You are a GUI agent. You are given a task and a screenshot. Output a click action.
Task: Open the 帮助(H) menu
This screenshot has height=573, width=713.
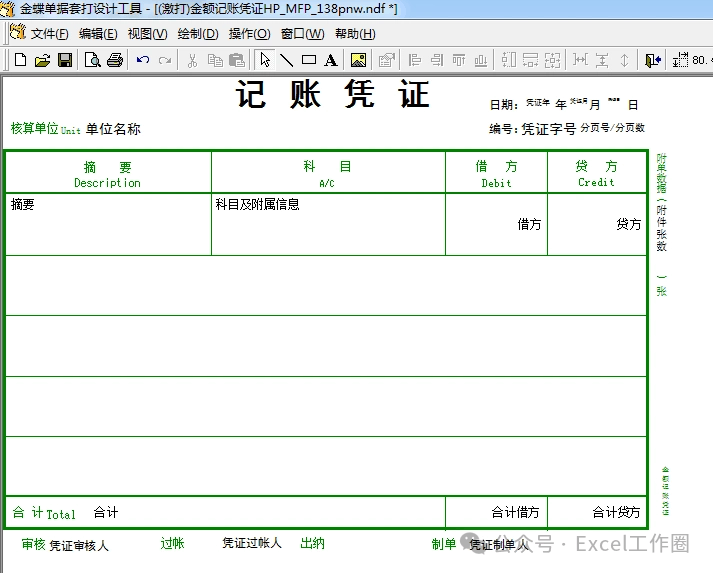(355, 34)
